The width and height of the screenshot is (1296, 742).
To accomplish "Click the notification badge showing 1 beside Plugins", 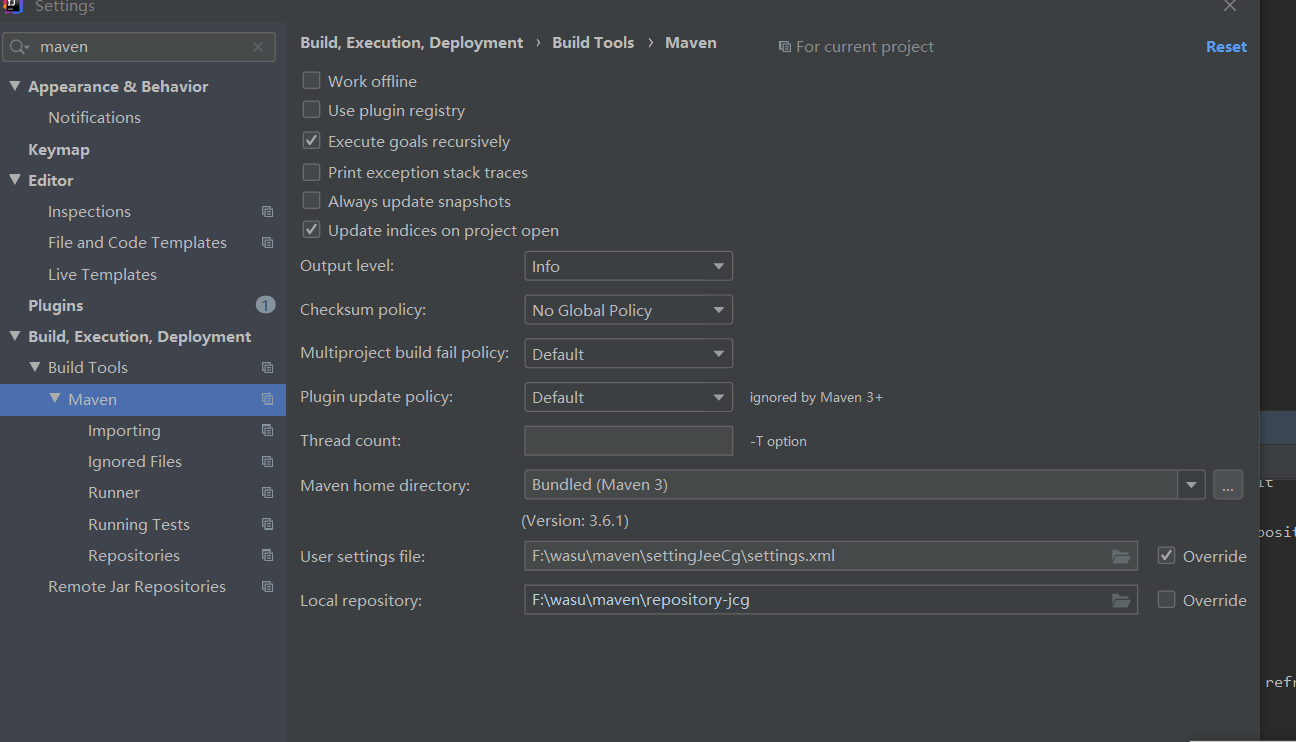I will pos(265,305).
